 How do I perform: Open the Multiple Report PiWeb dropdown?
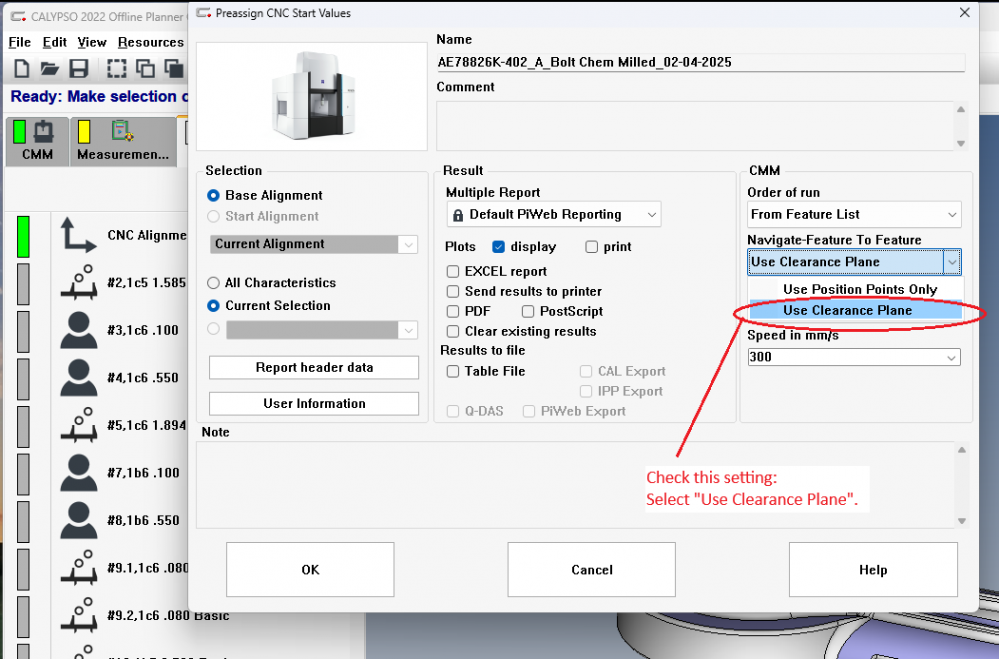[553, 214]
